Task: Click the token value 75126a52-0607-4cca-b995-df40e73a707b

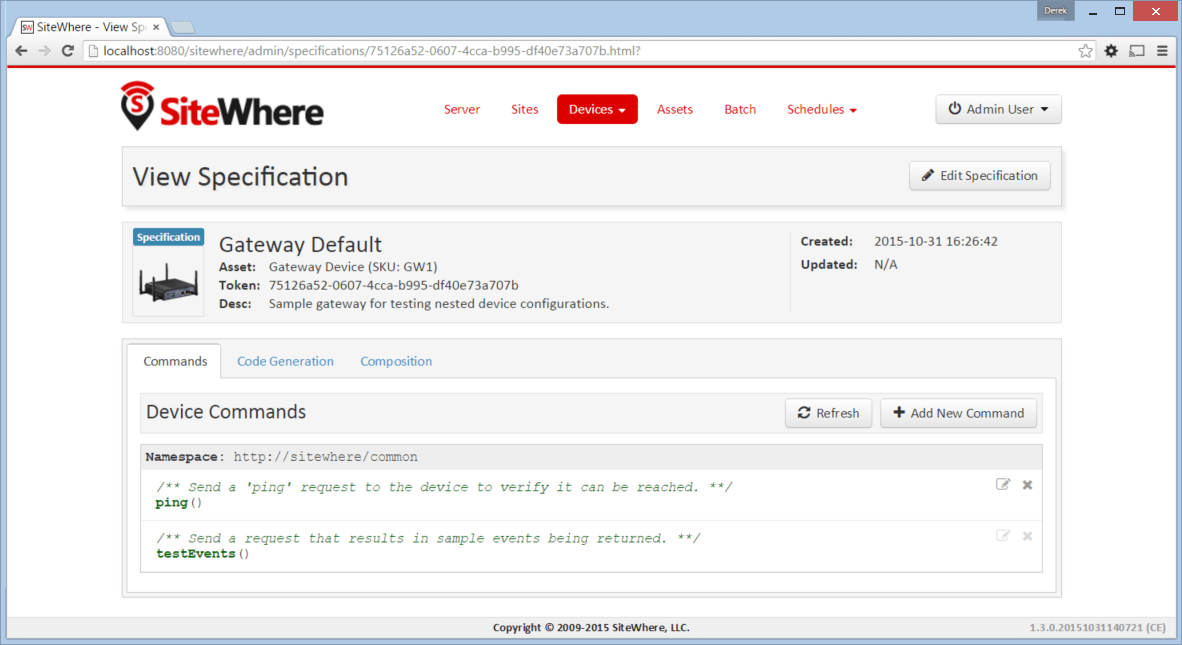Action: pos(393,285)
